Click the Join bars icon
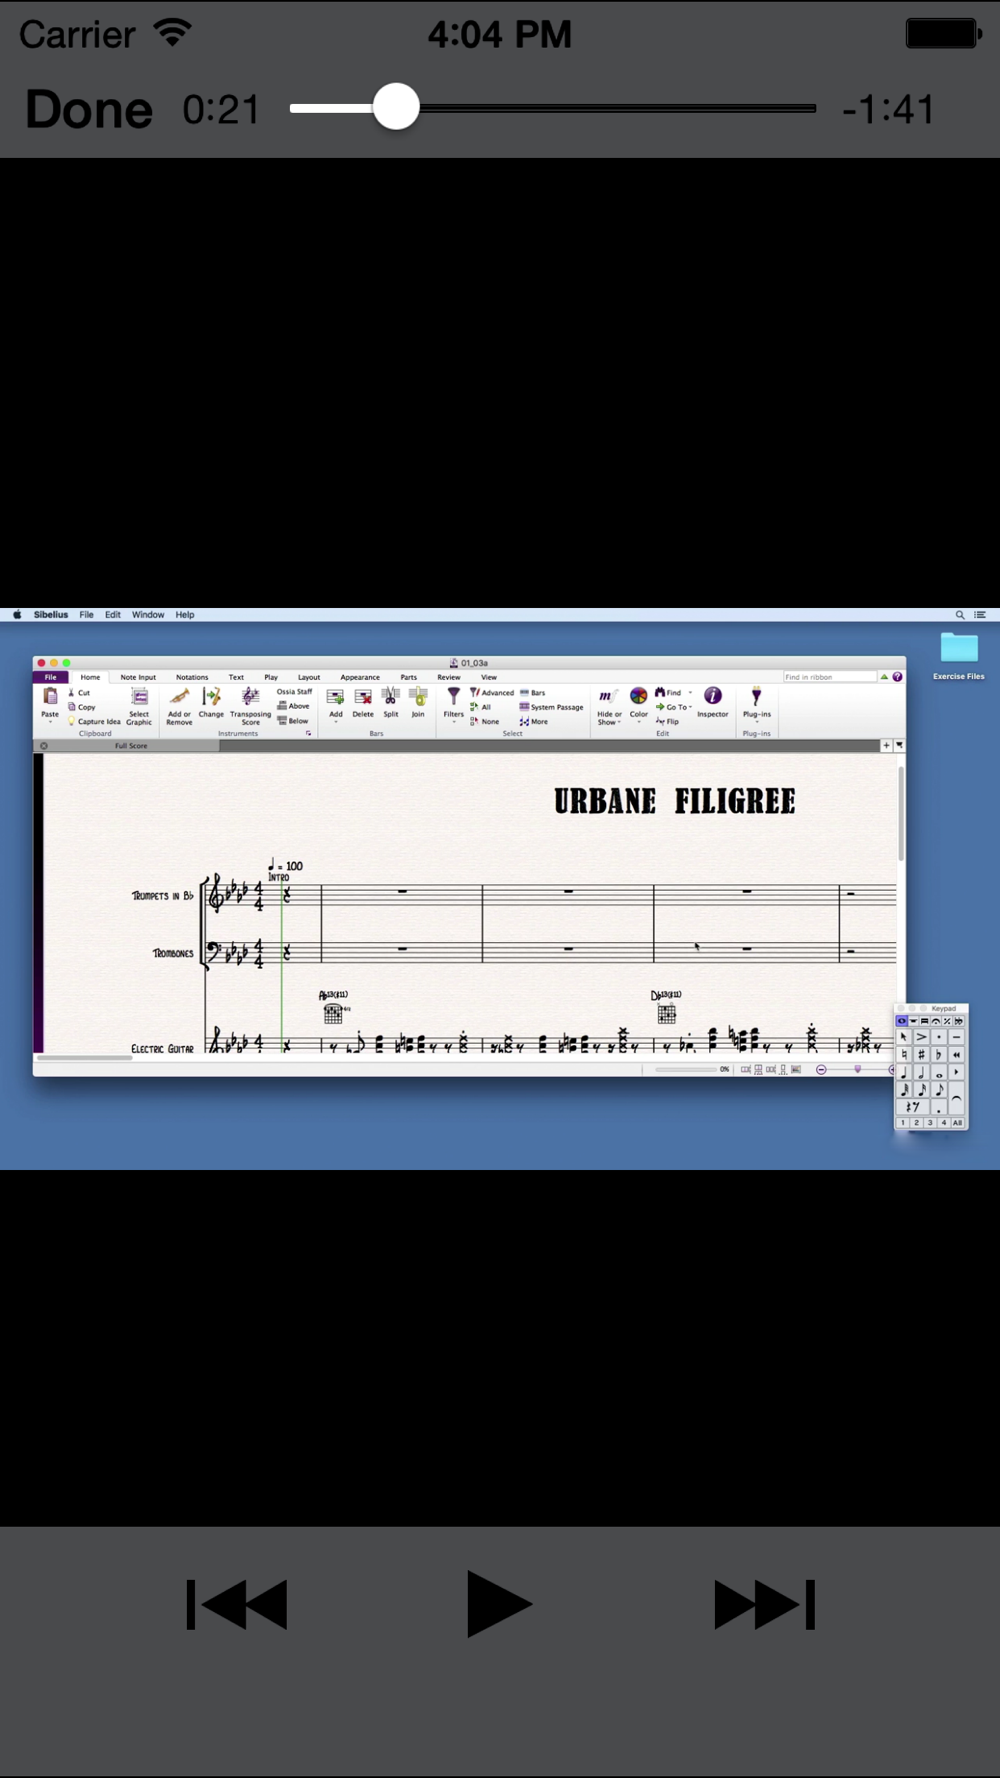Viewport: 1000px width, 1778px height. (418, 696)
